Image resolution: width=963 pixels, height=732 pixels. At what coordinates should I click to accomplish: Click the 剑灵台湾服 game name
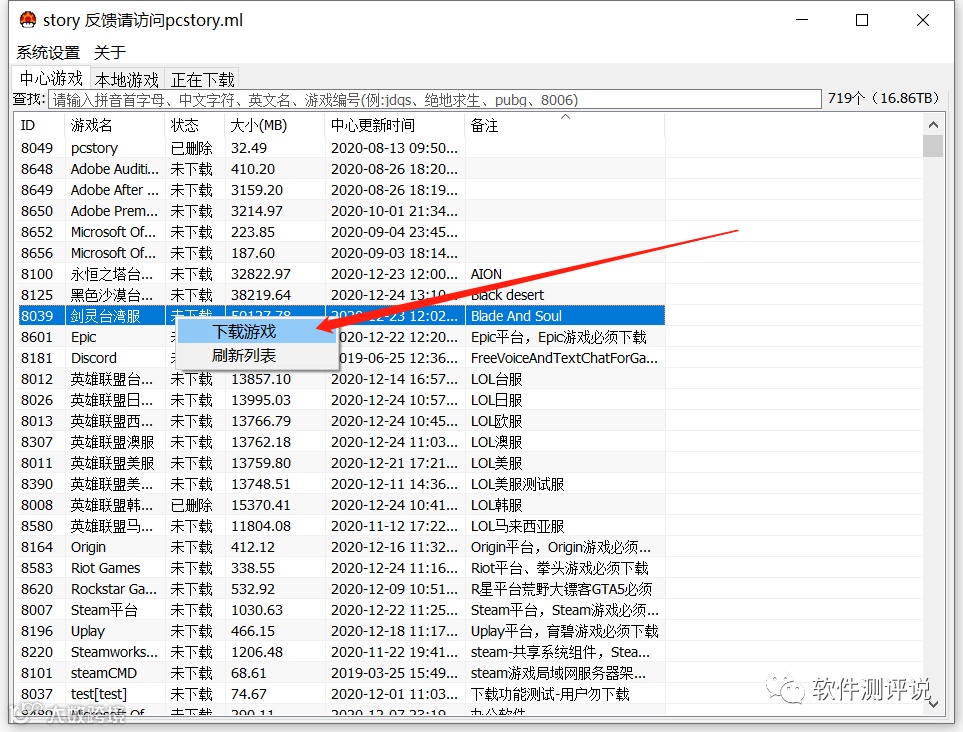coord(105,316)
